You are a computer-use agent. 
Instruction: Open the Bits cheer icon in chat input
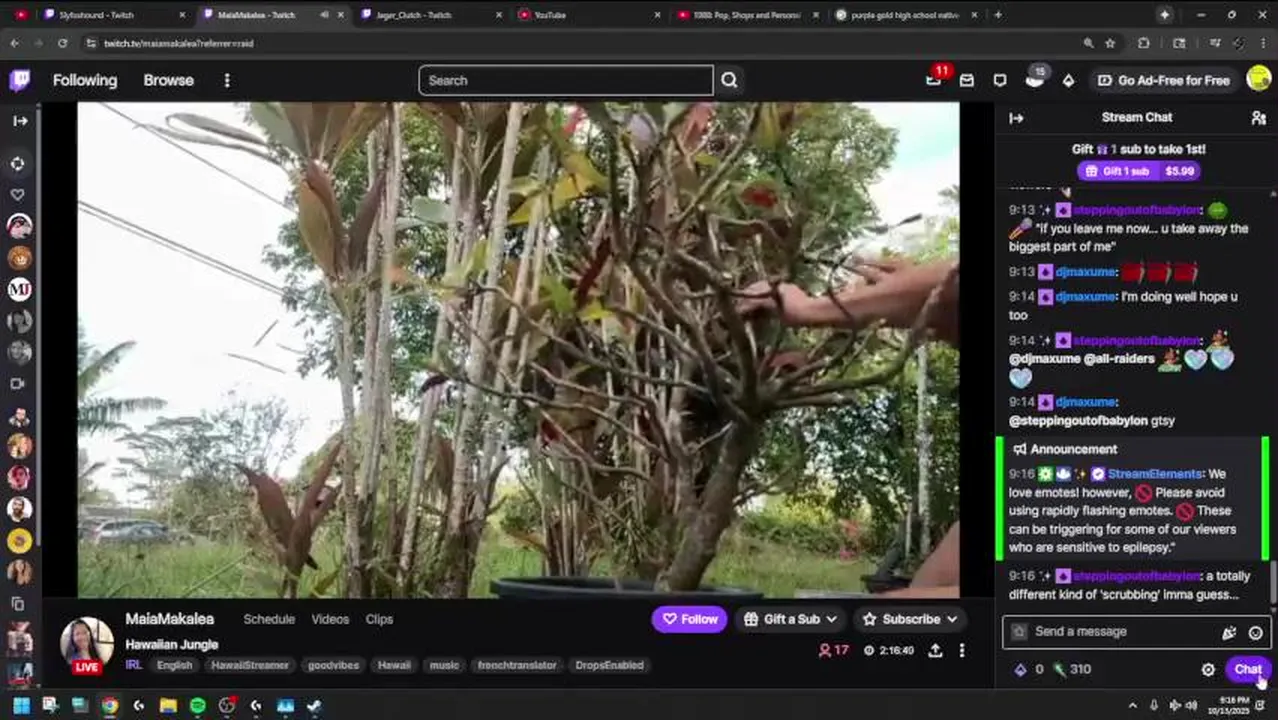tap(1229, 632)
